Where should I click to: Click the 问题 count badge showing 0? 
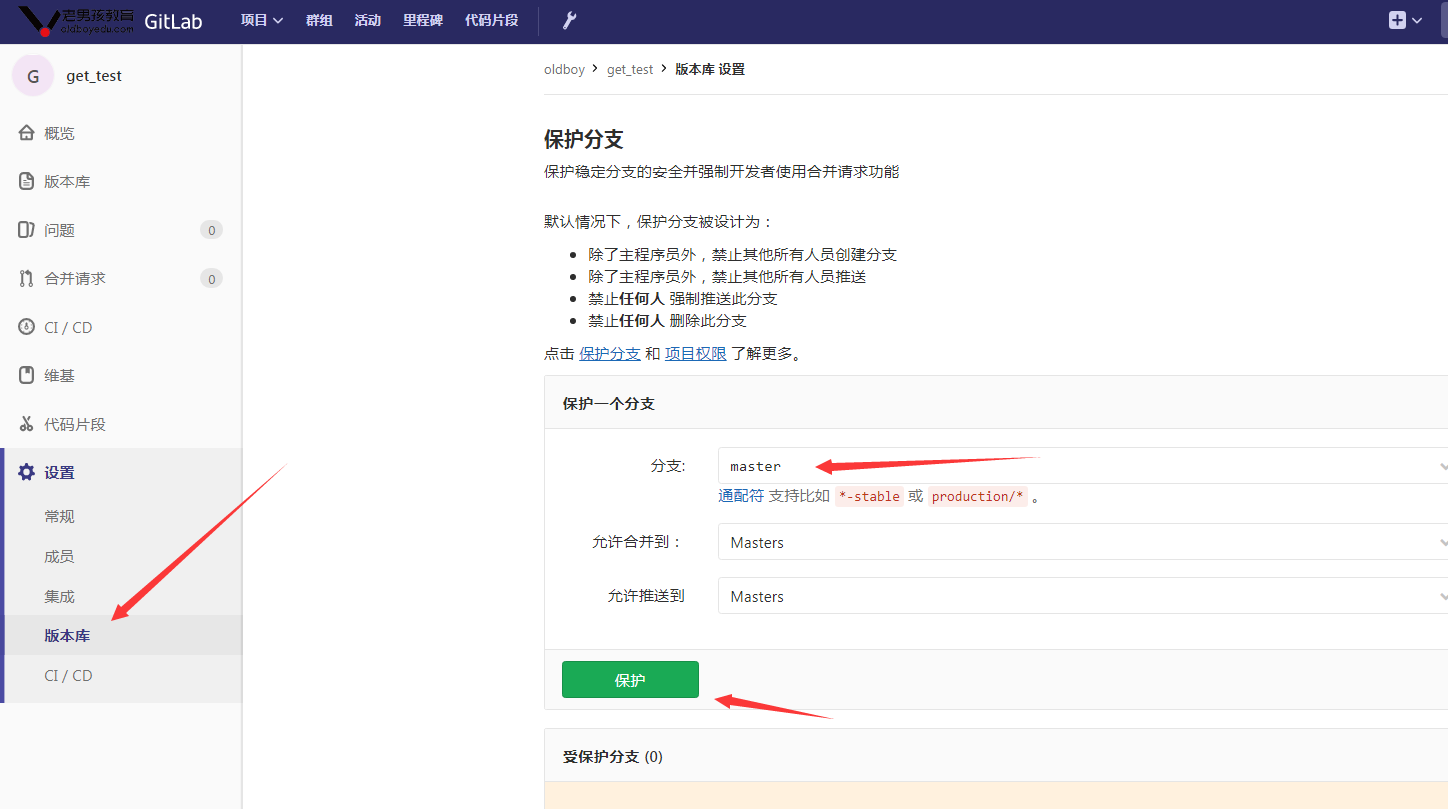point(211,230)
